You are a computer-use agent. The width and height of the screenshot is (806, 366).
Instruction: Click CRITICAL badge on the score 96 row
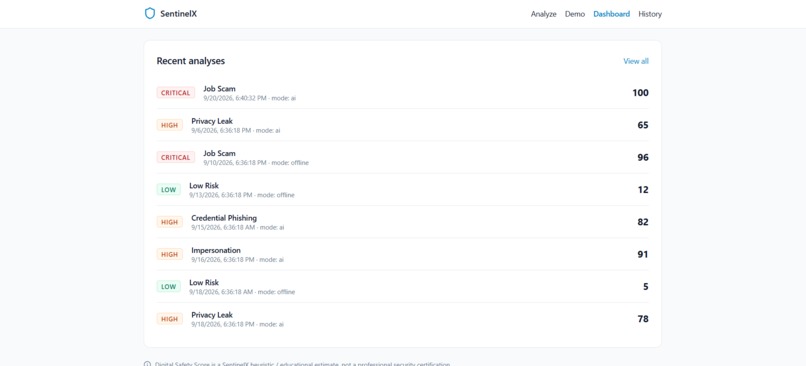coord(176,157)
